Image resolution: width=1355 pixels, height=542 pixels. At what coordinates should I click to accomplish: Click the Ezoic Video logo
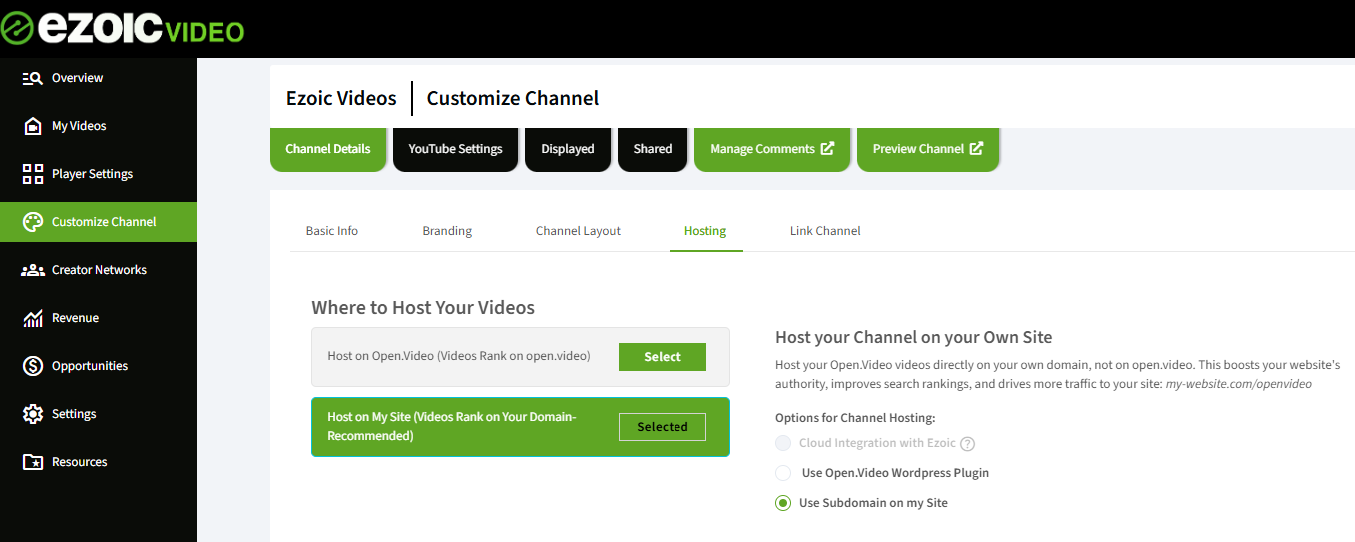[122, 29]
